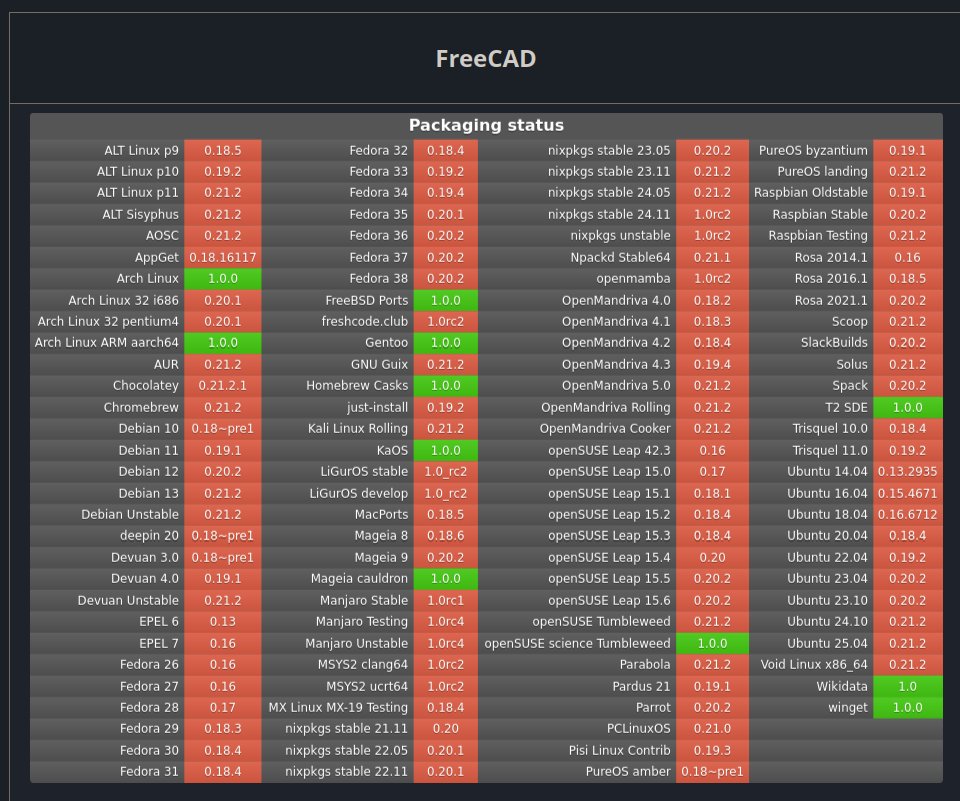960x801 pixels.
Task: Click the Void Linux x86_64 label
Action: (814, 664)
